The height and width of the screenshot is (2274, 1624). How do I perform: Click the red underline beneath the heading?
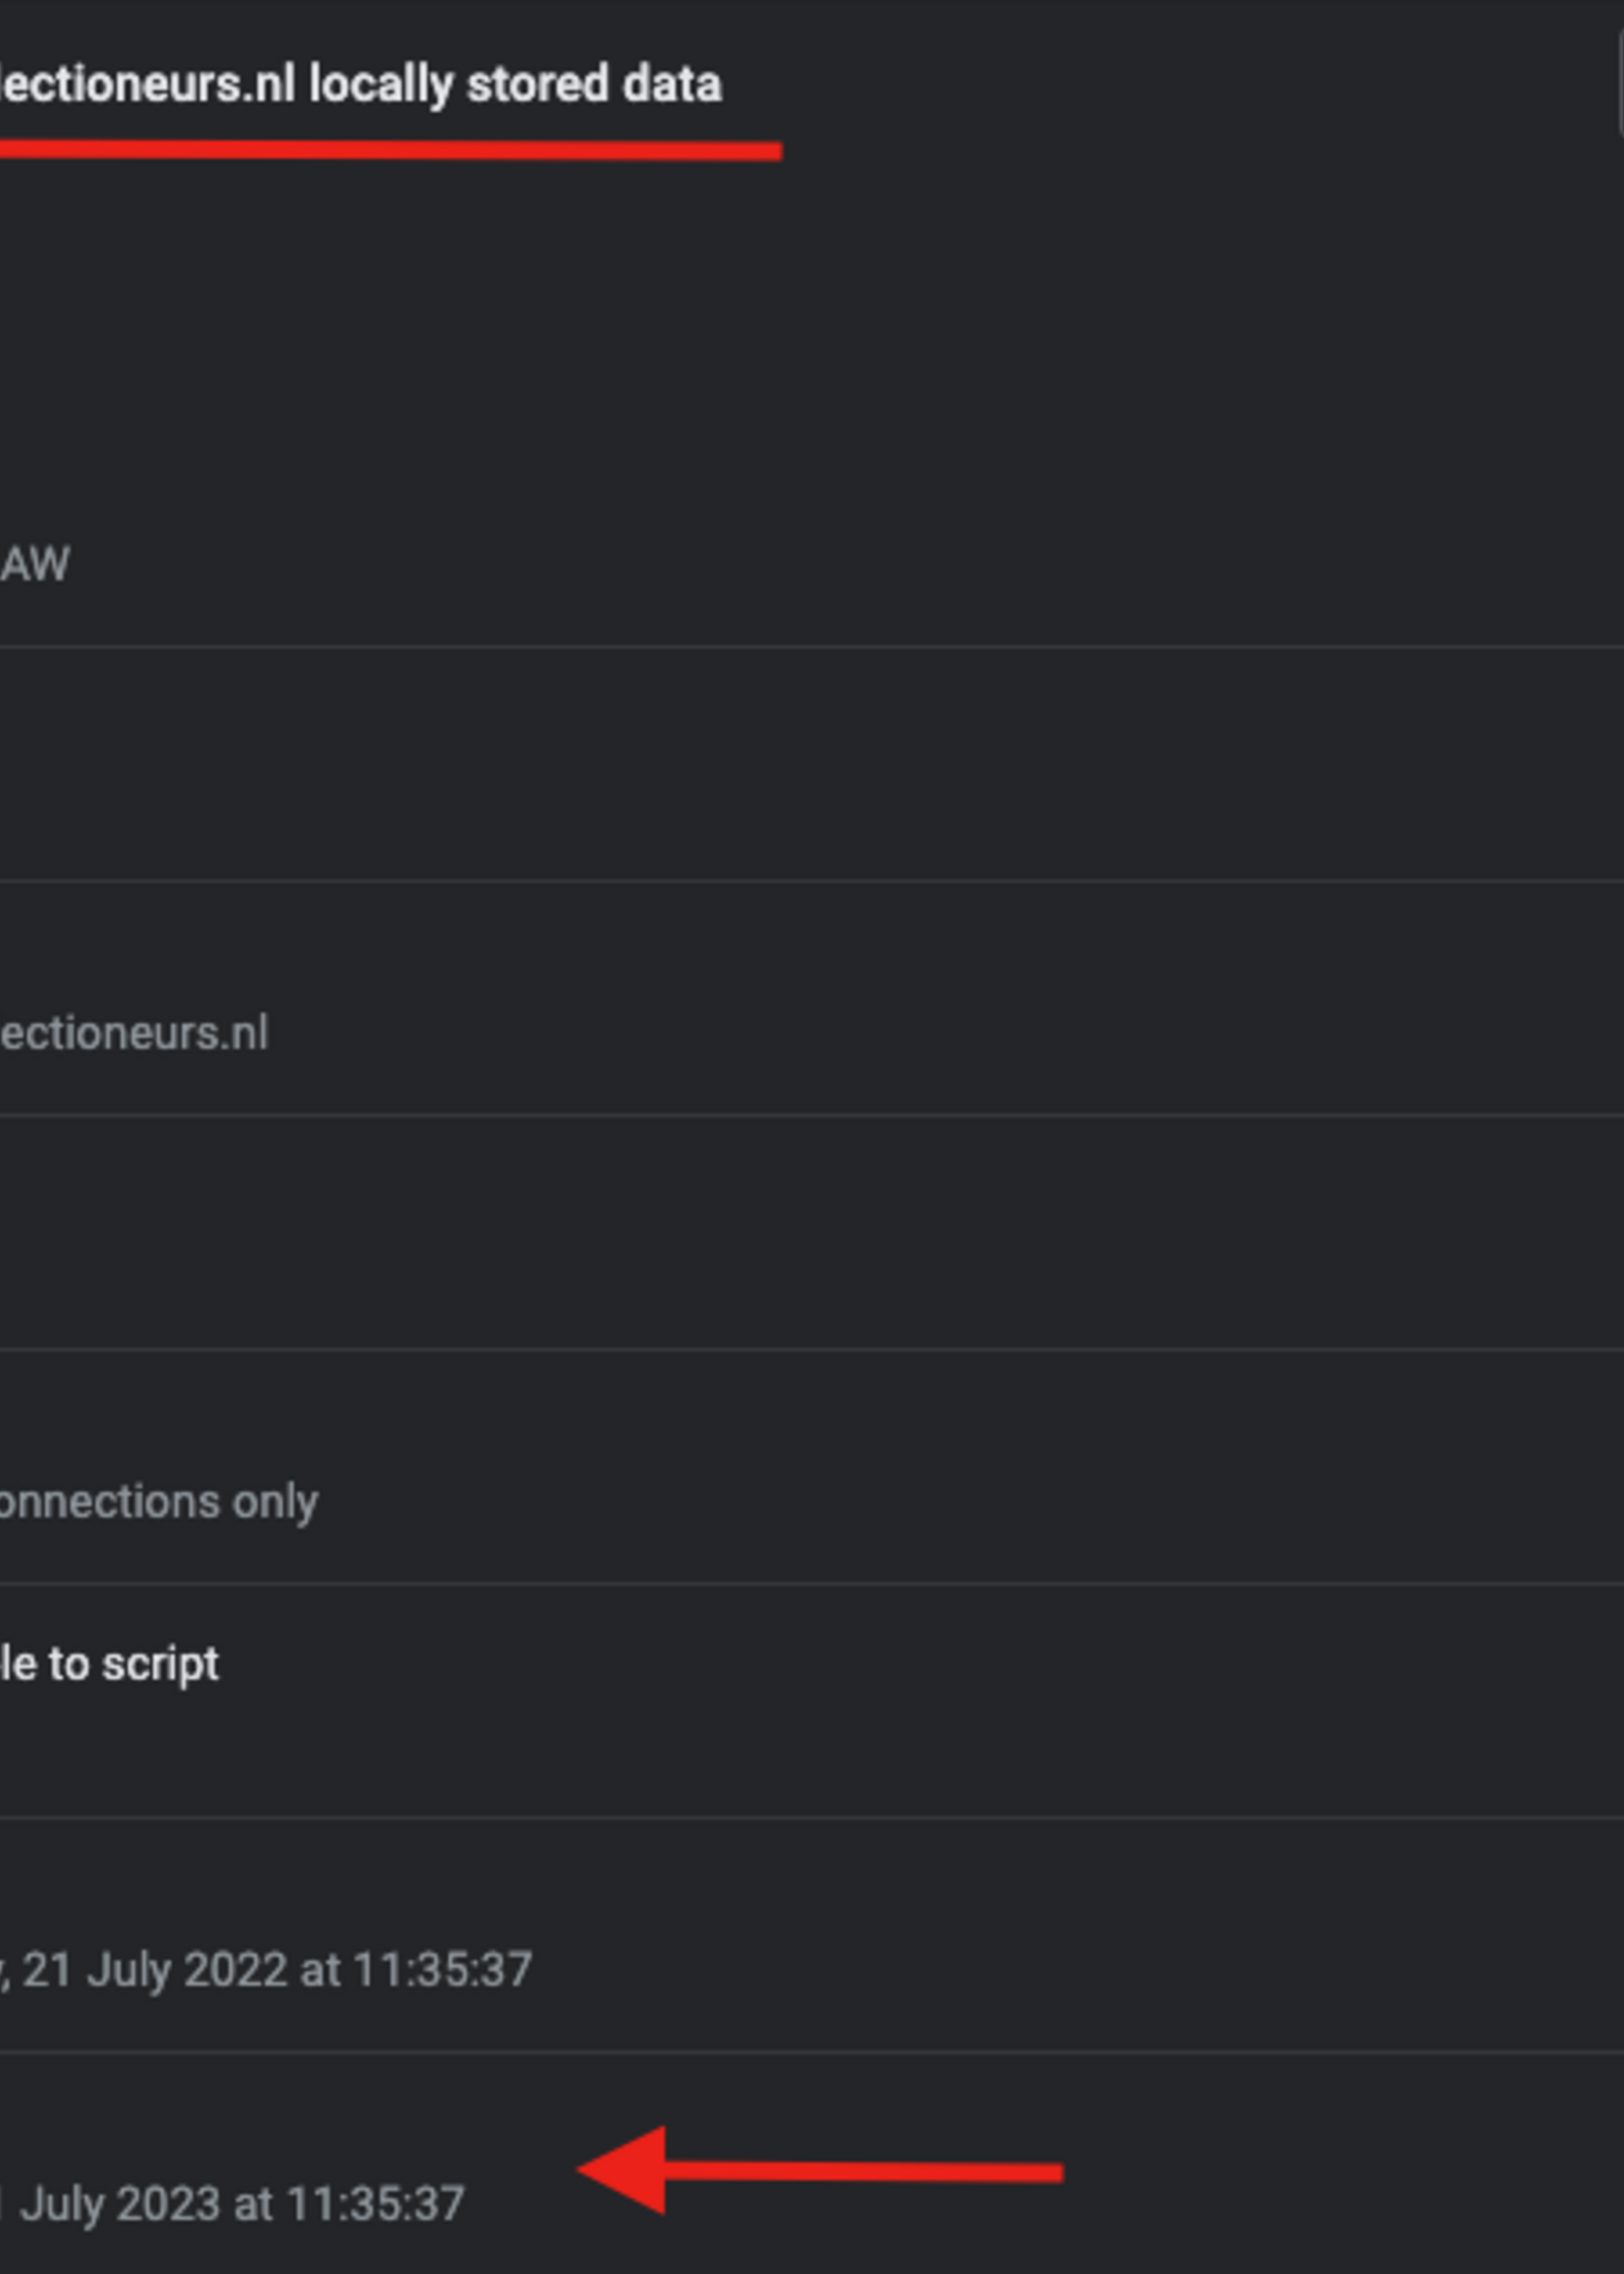click(x=390, y=151)
